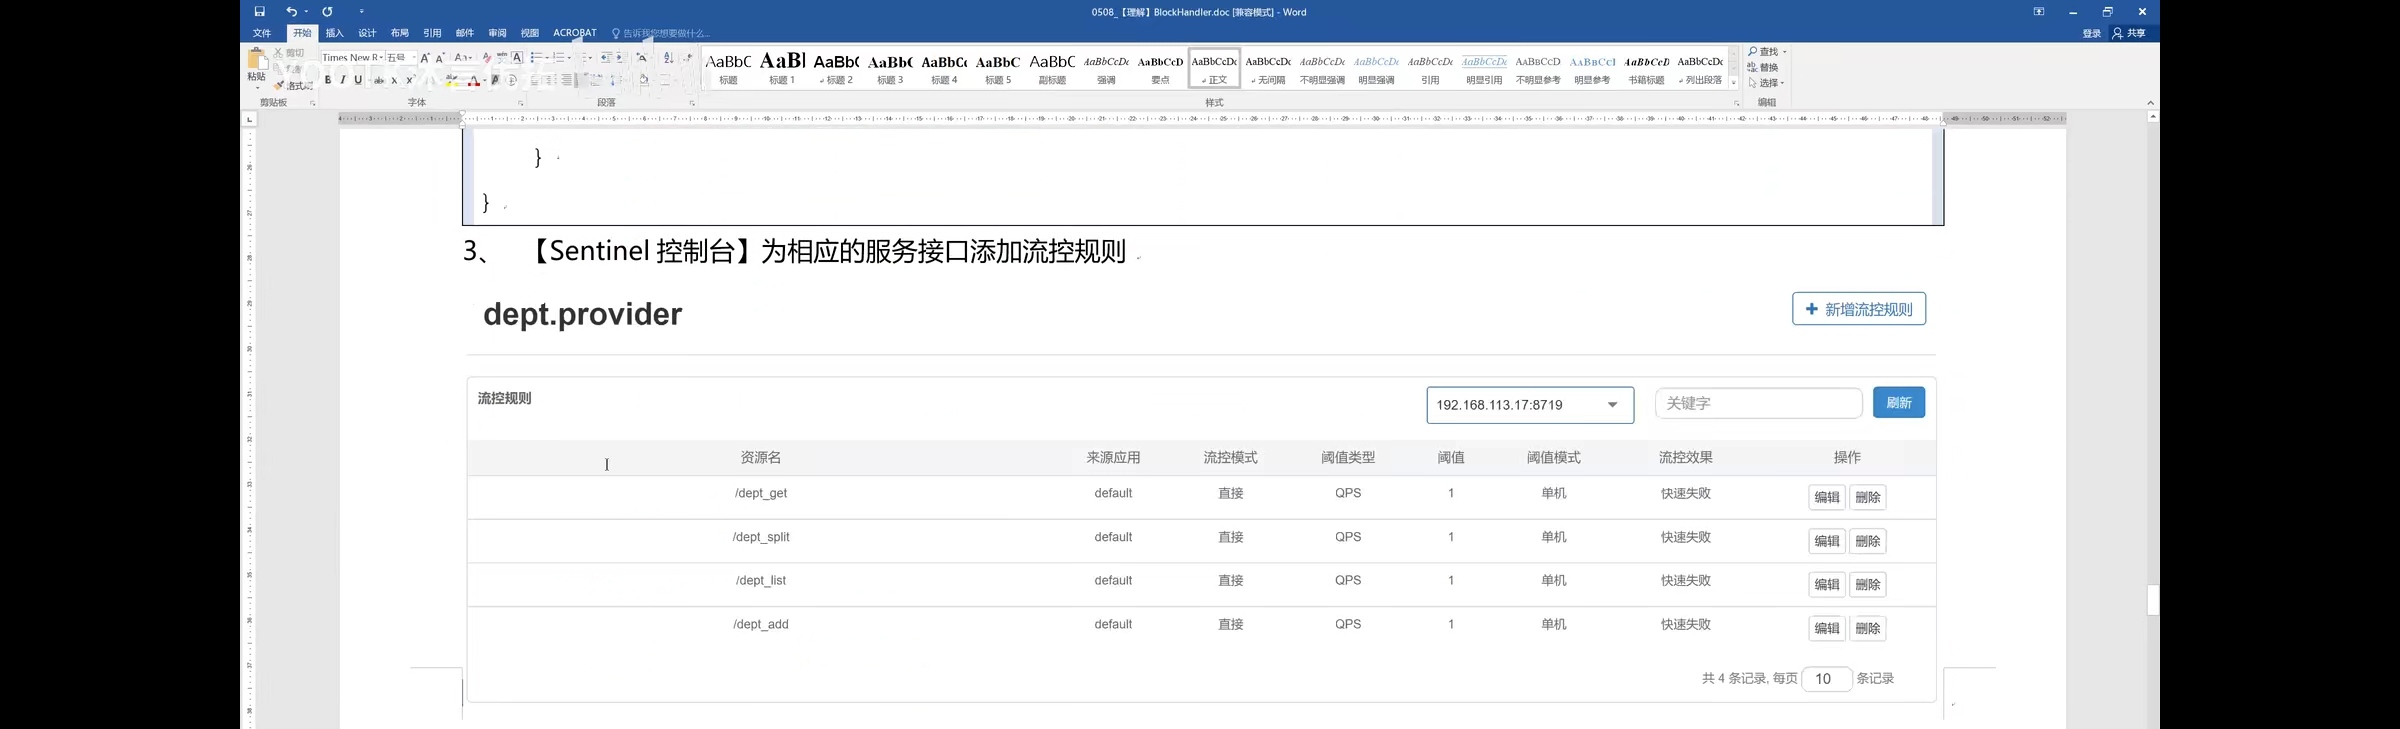
Task: Apply the yellow text highlight color
Action: point(452,81)
